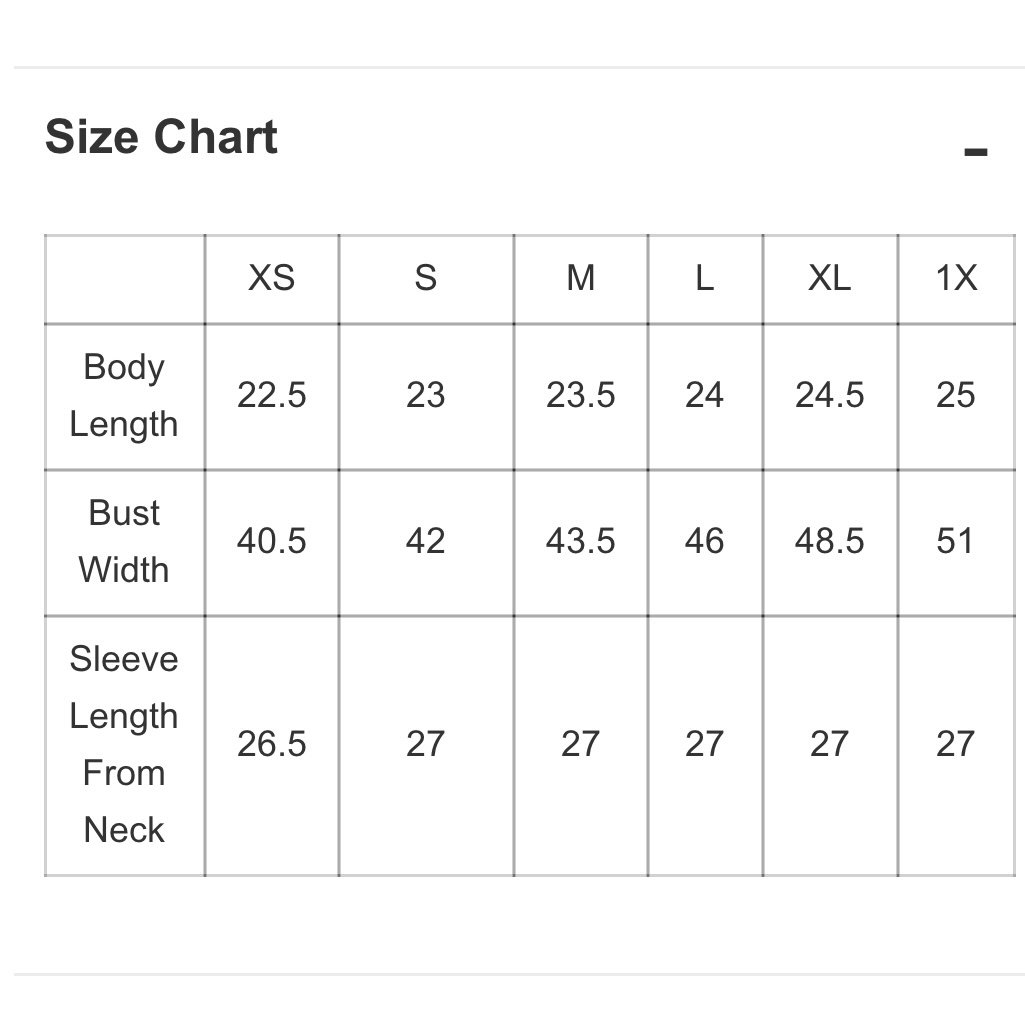Click the Body Length row label
This screenshot has width=1025, height=1025.
(x=124, y=395)
